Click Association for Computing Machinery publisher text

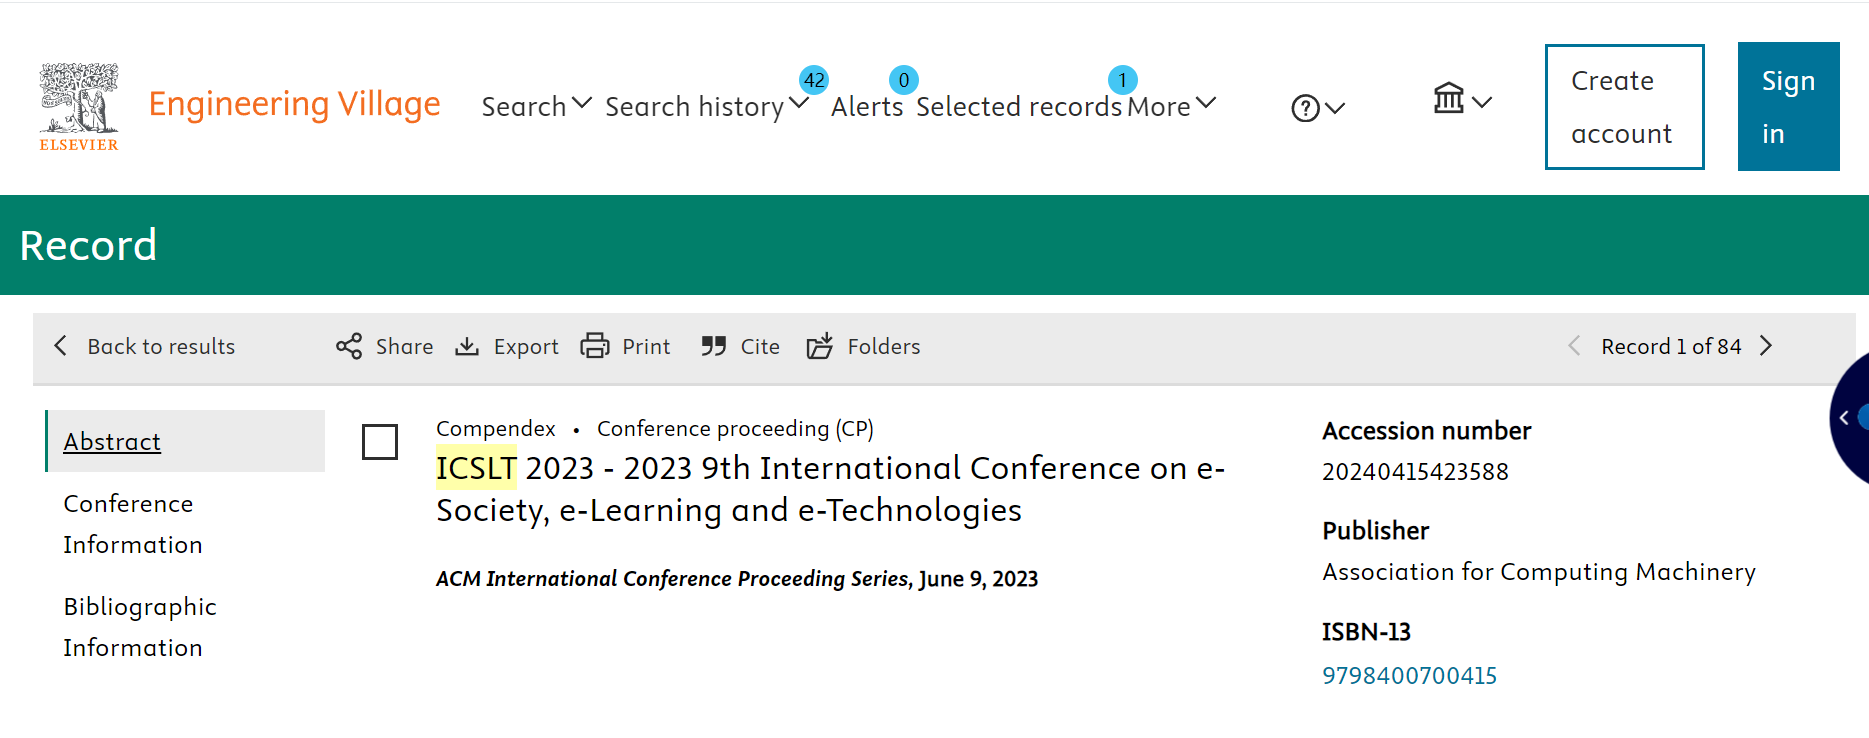[x=1539, y=572]
